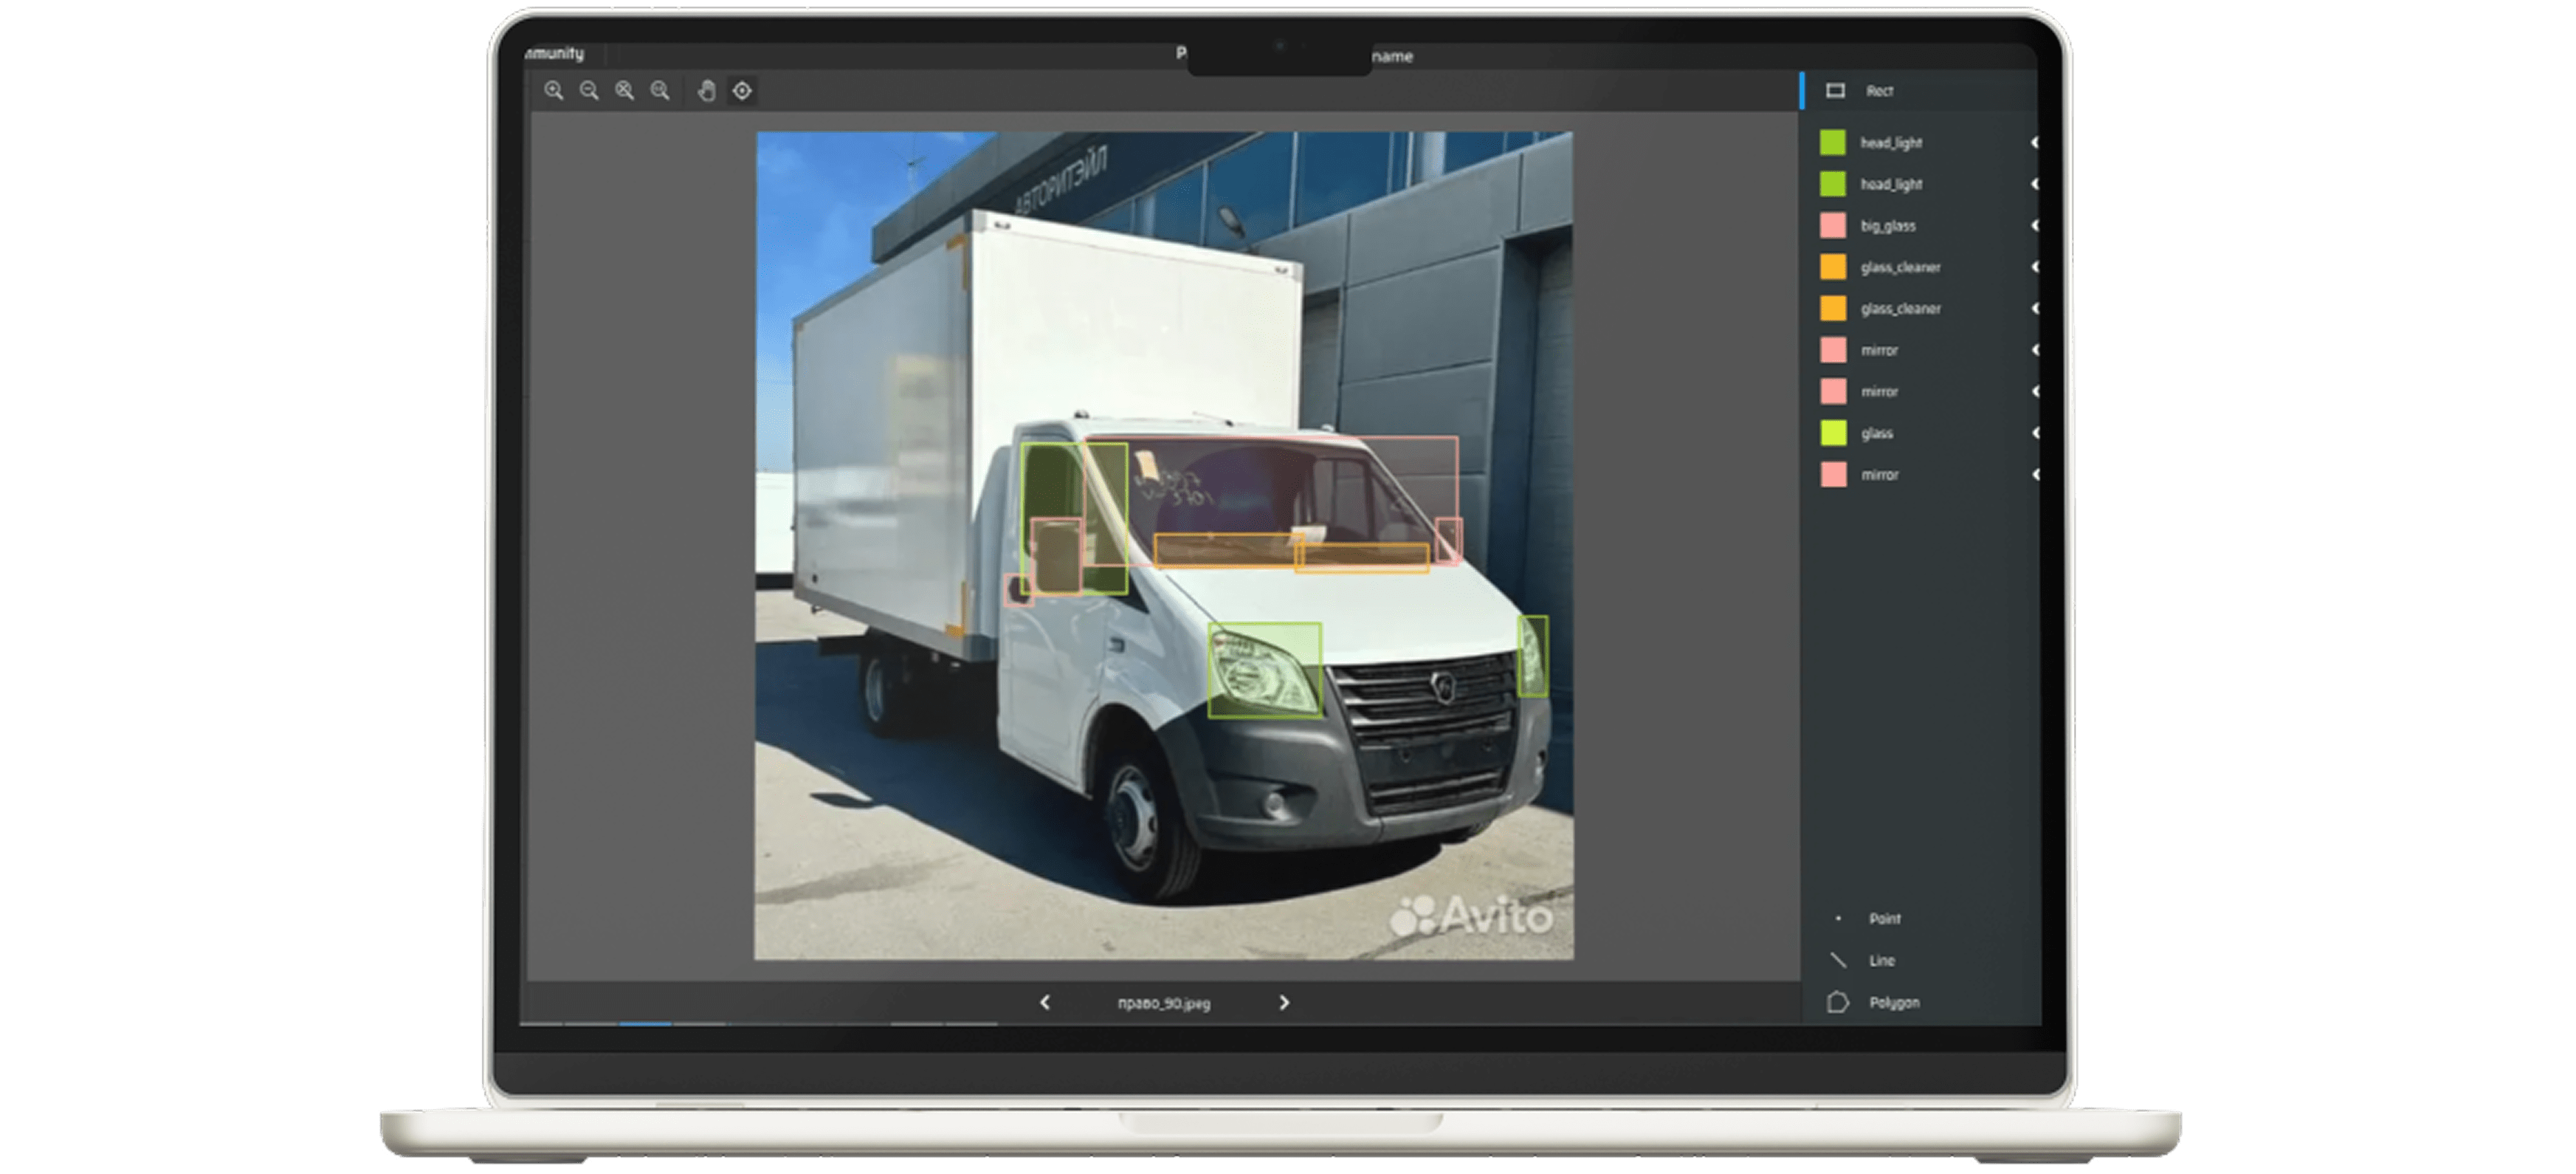Select the Rect drawing tool
This screenshot has width=2576, height=1174.
click(x=1877, y=91)
